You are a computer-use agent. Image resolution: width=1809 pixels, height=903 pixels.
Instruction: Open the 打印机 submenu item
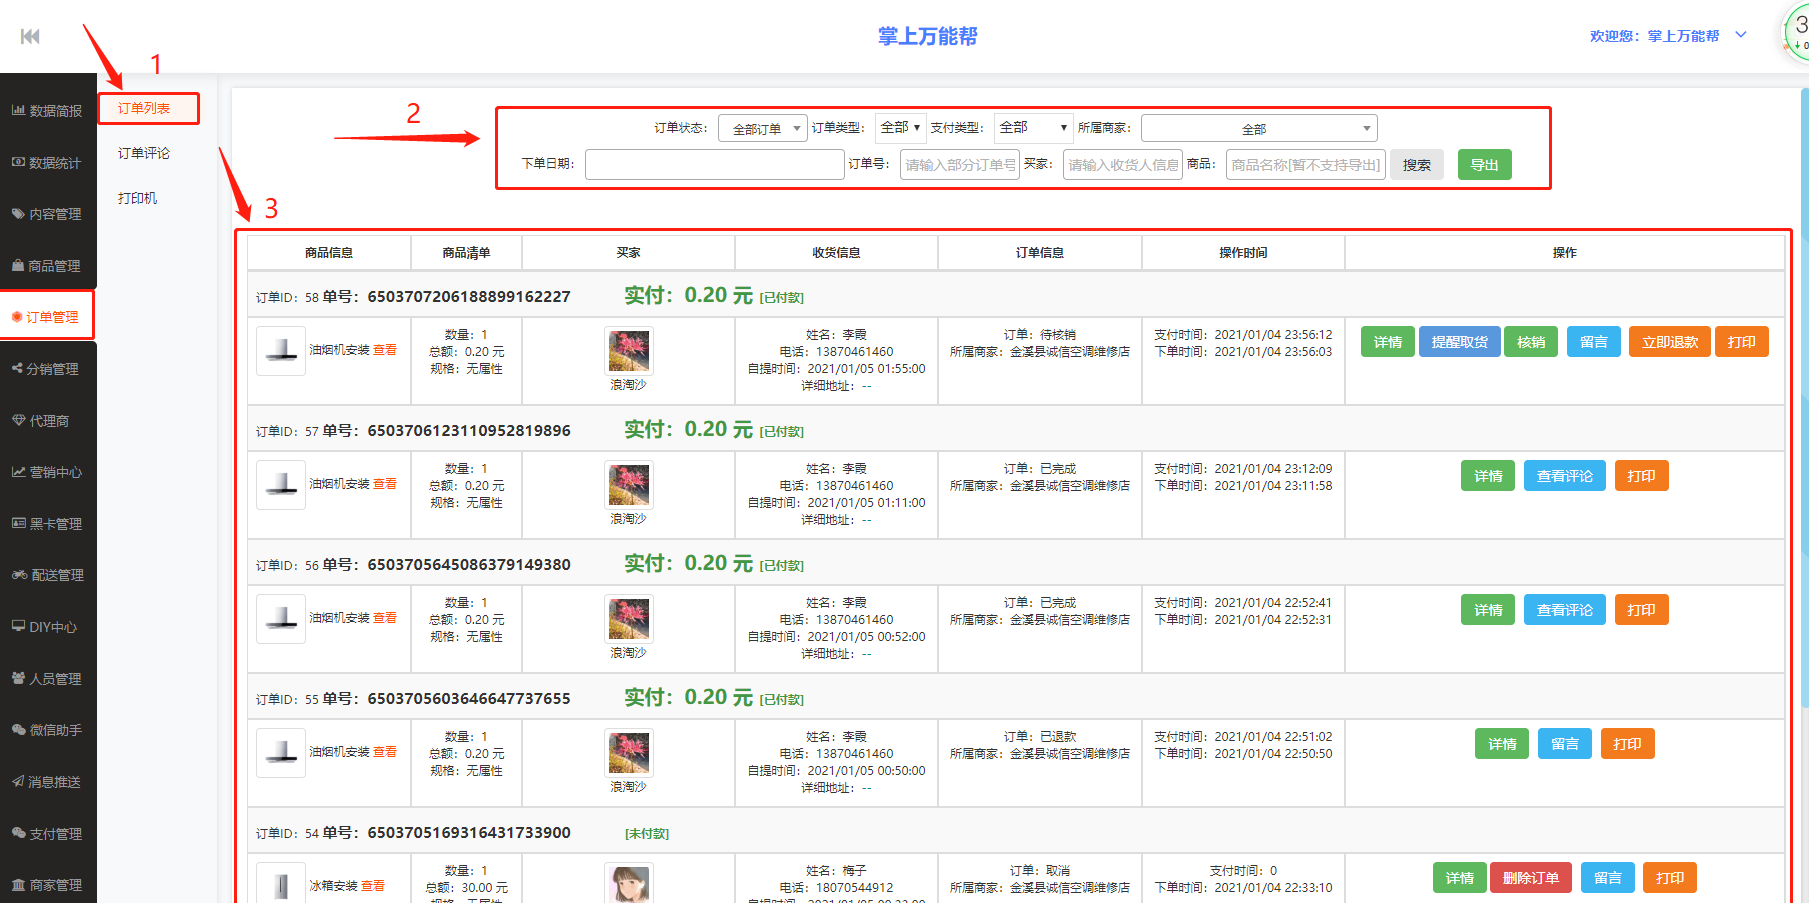click(138, 198)
